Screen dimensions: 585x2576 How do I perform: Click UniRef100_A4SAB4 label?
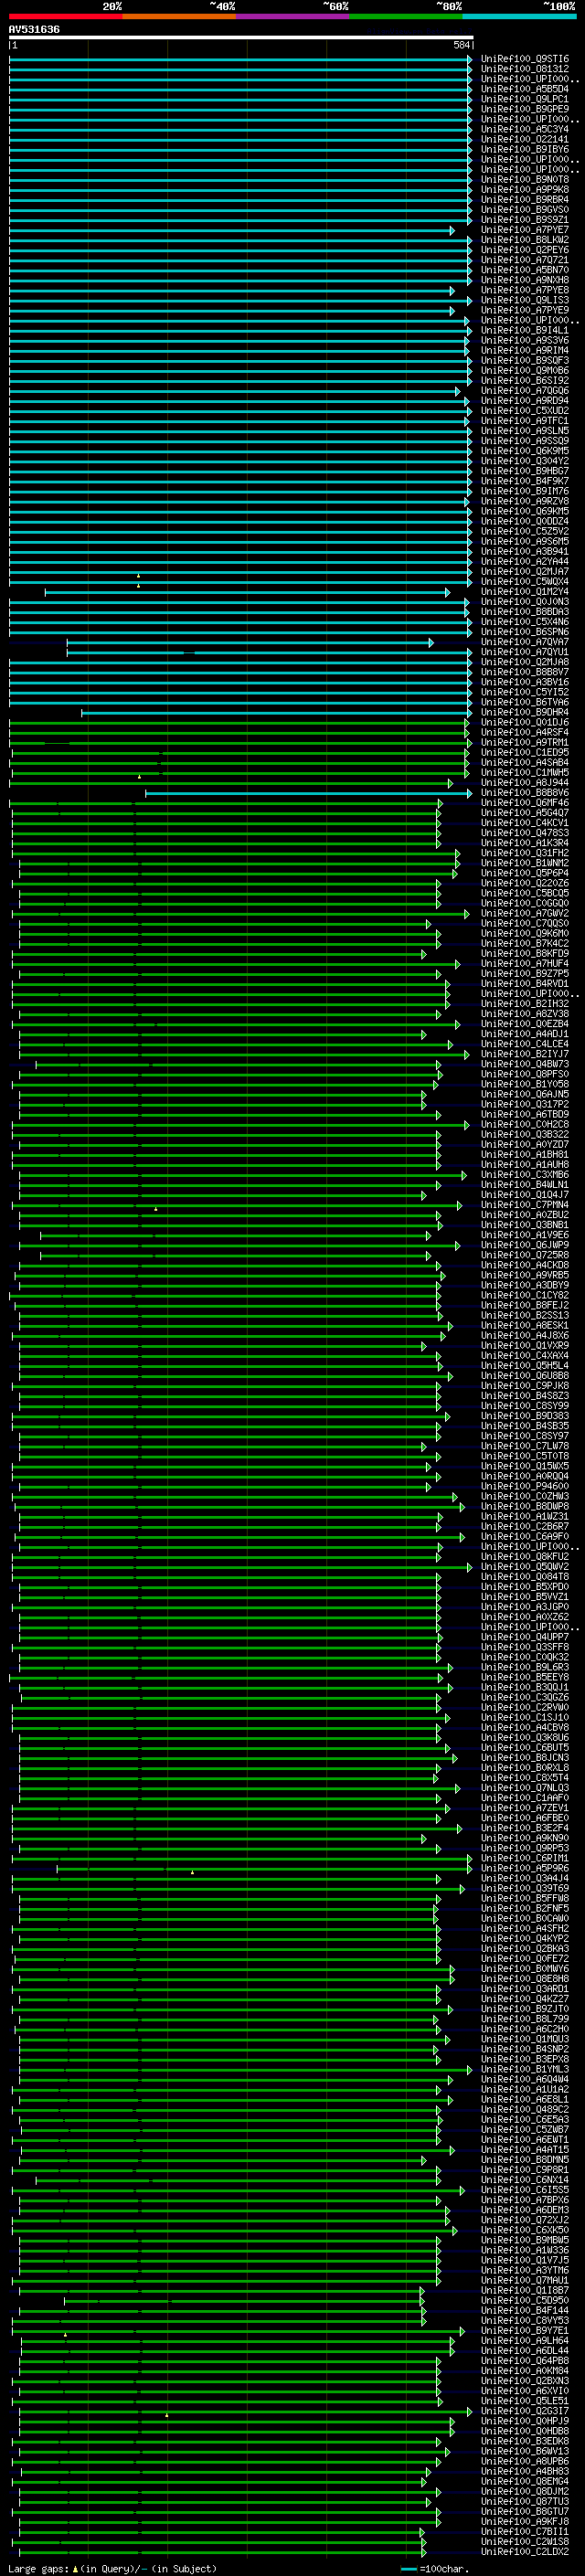(x=525, y=762)
